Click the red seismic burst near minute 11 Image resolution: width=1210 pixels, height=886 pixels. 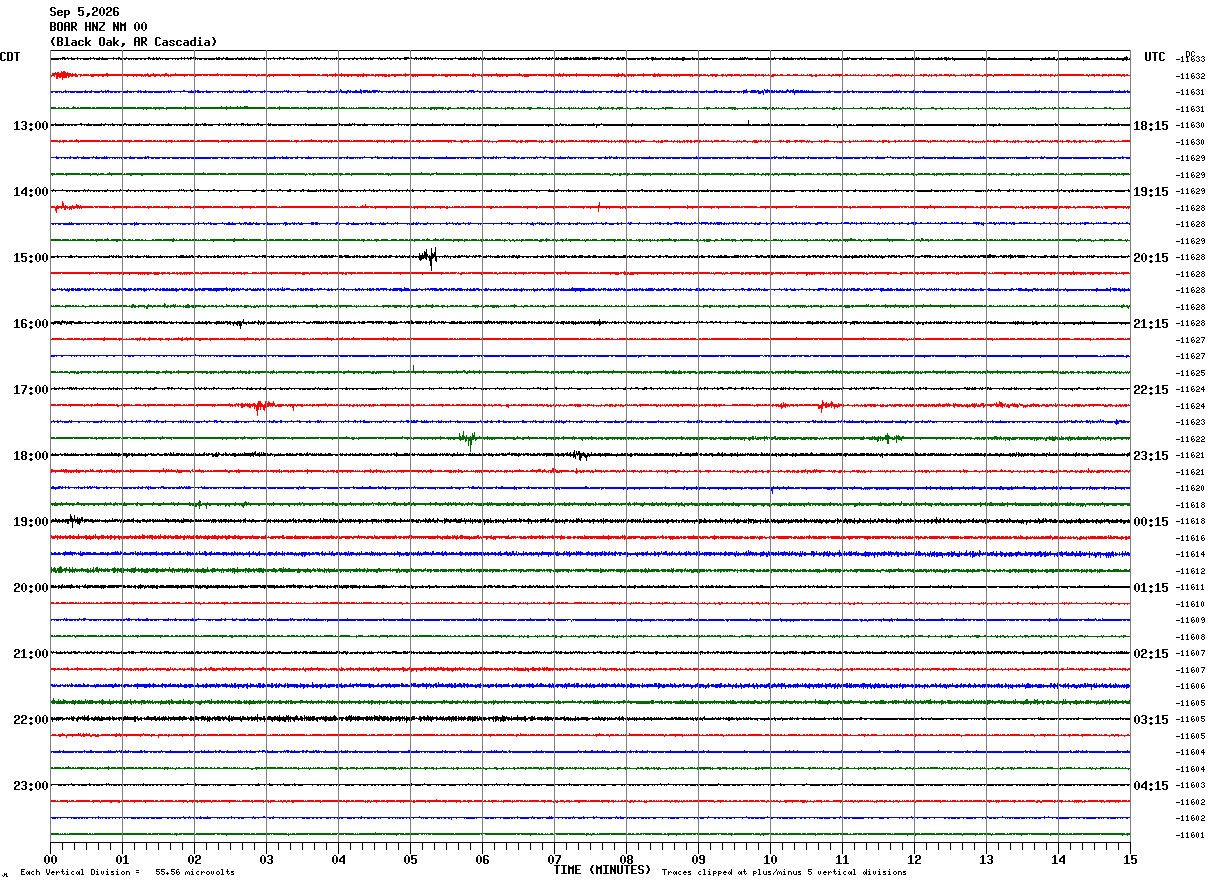pyautogui.click(x=828, y=405)
